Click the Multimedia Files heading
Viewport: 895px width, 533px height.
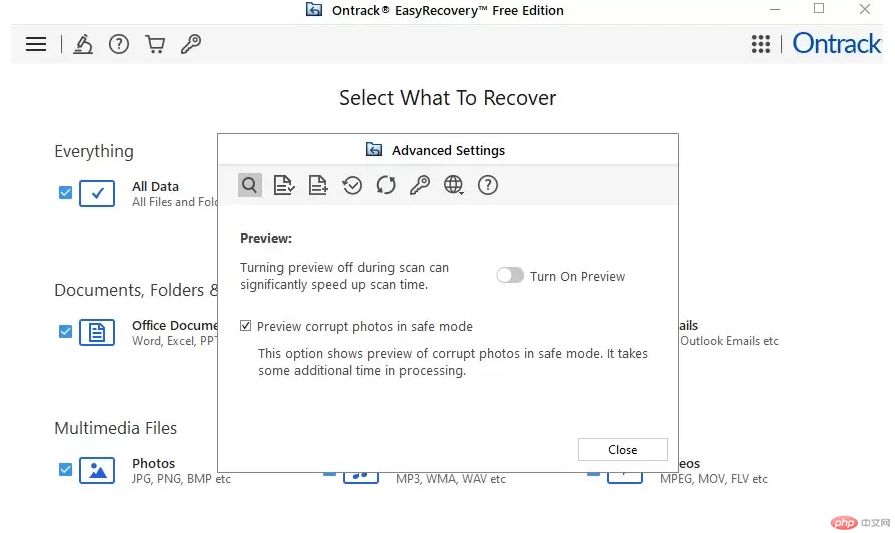point(115,428)
